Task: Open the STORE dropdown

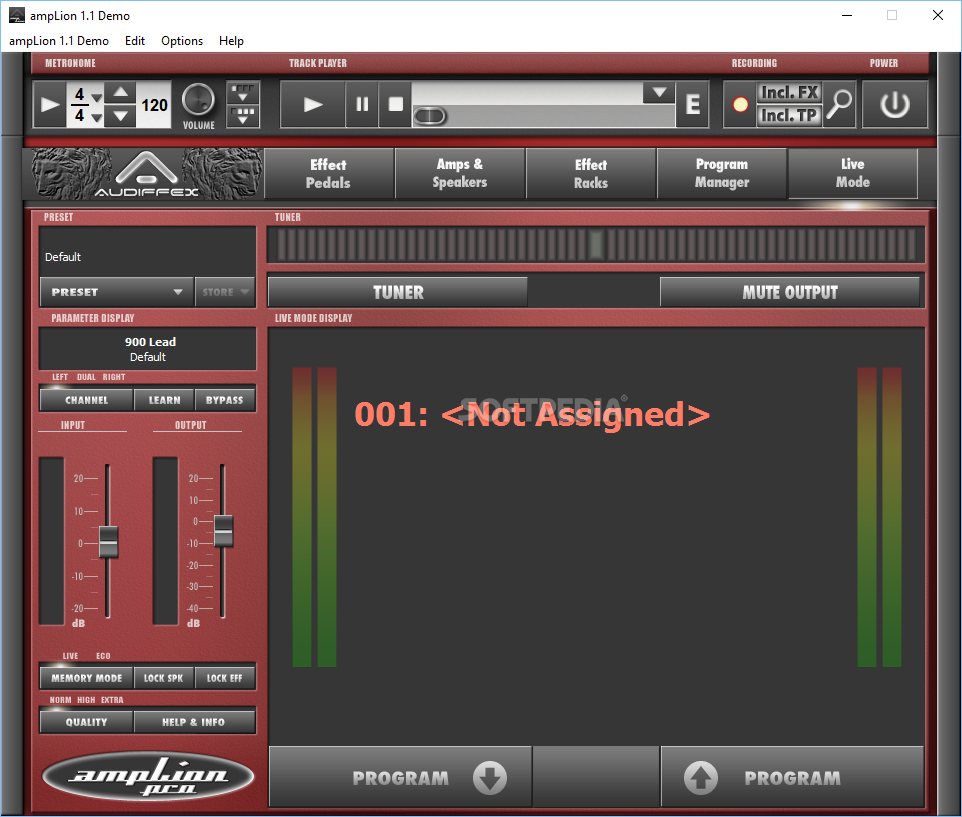Action: click(x=225, y=292)
